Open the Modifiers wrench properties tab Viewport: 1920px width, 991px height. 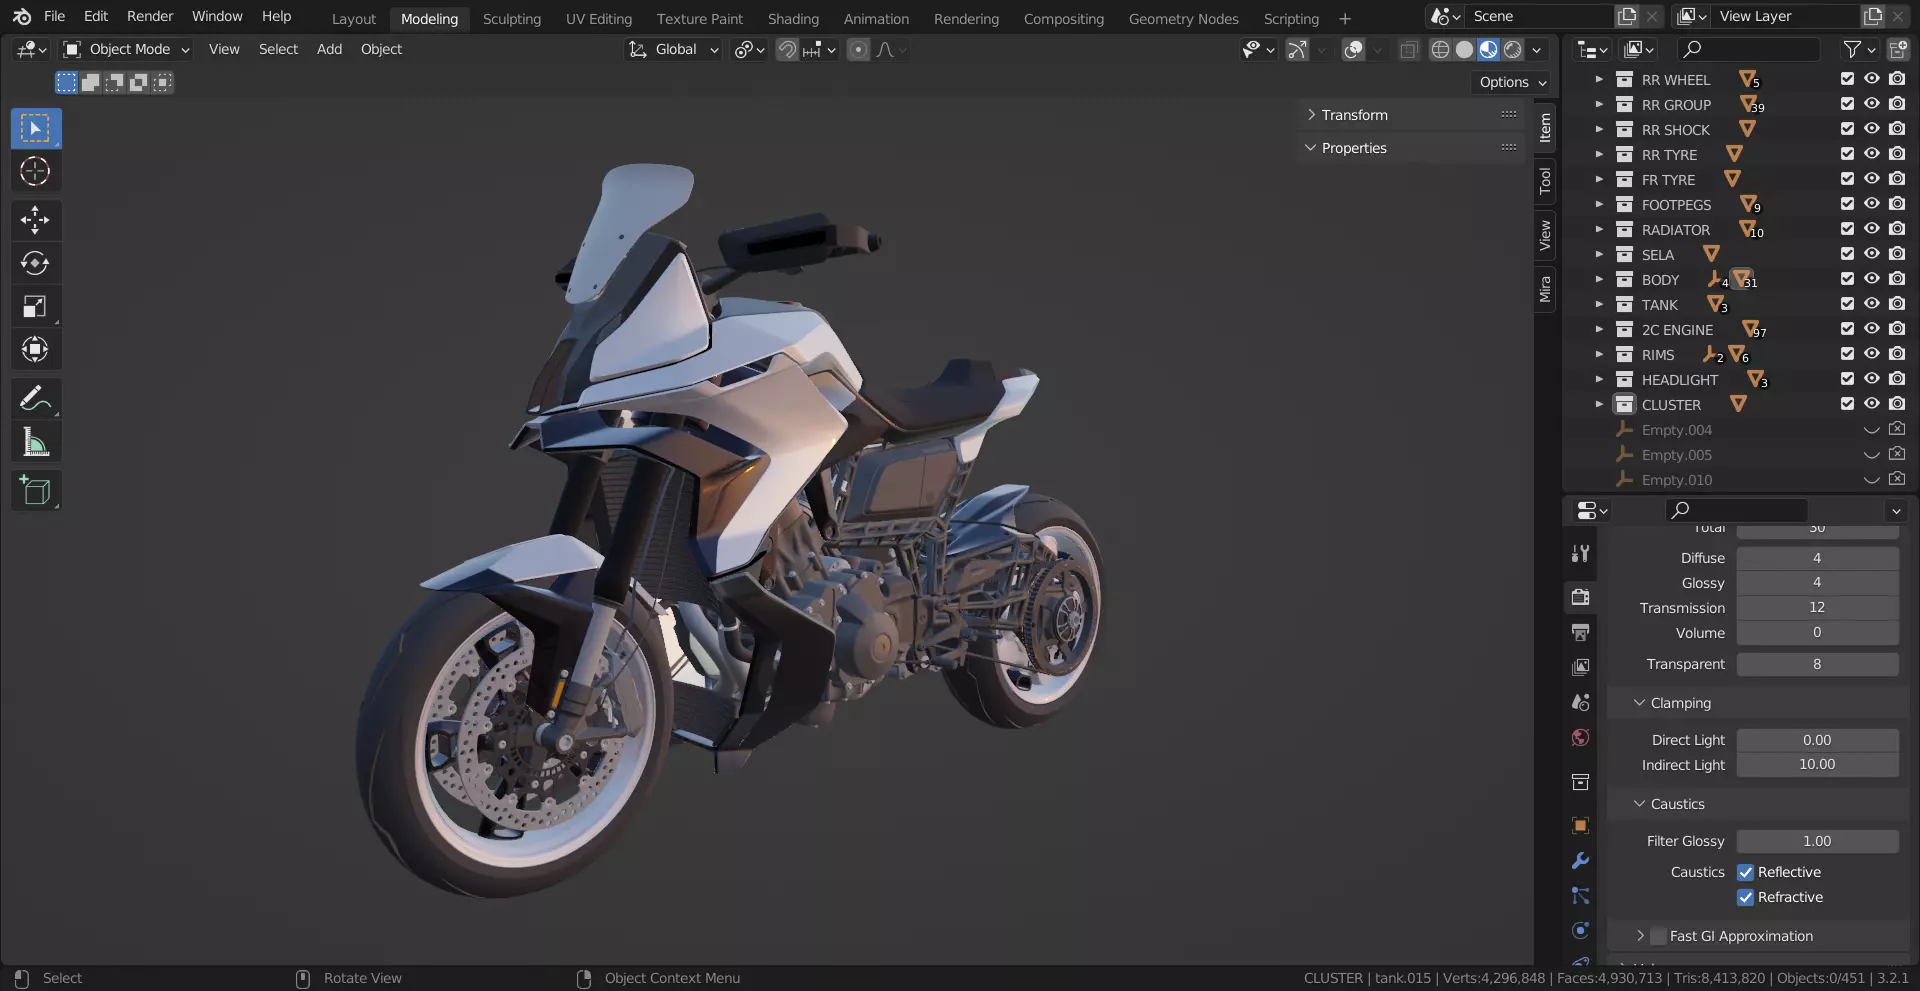(1580, 861)
